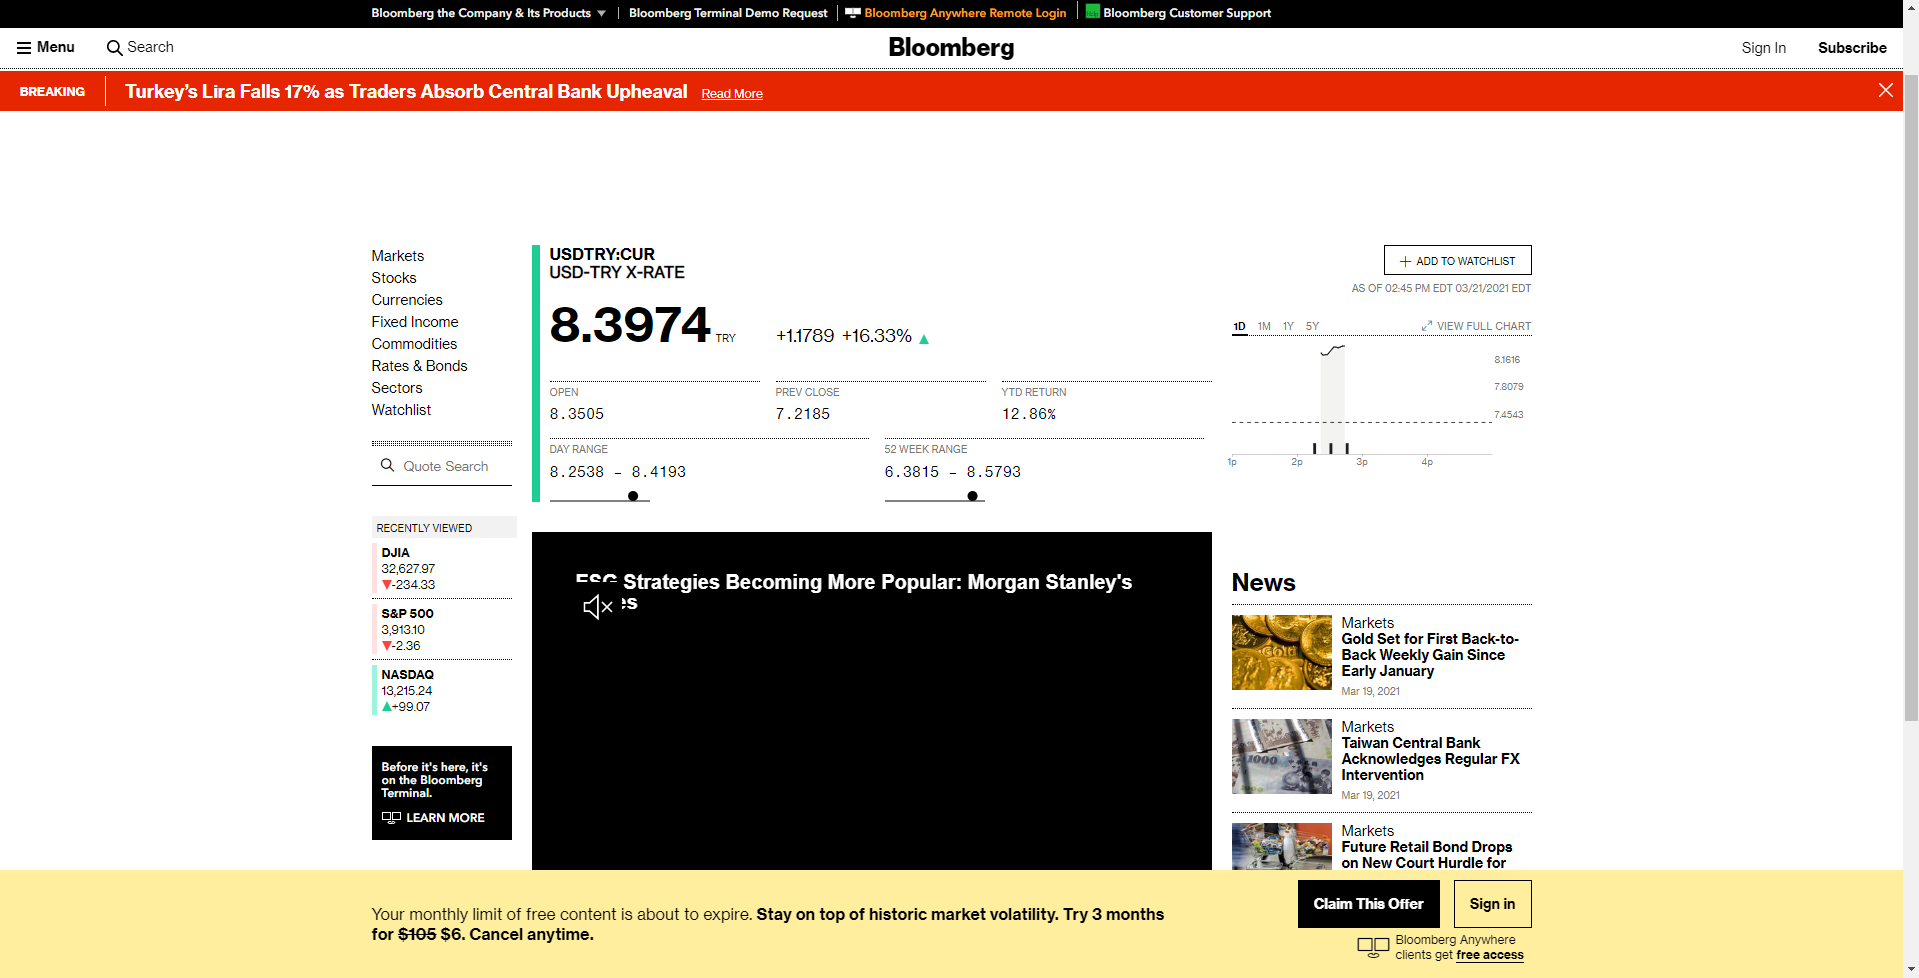Click the free access link
Viewport: 1919px width, 978px height.
click(1490, 955)
